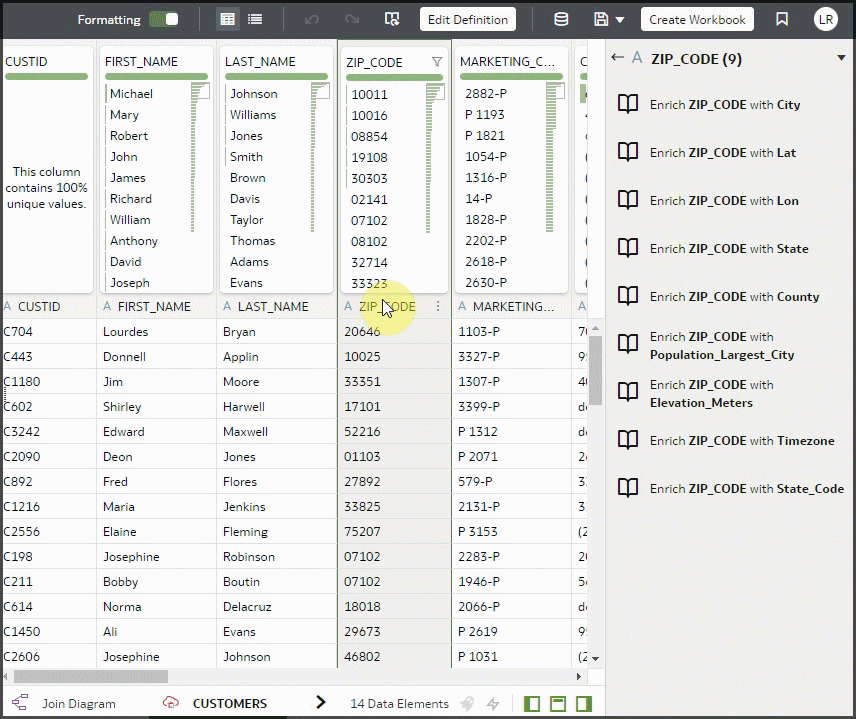
Task: Select Enrich ZIP_CODE with Elevation_Meters
Action: pyautogui.click(x=711, y=394)
